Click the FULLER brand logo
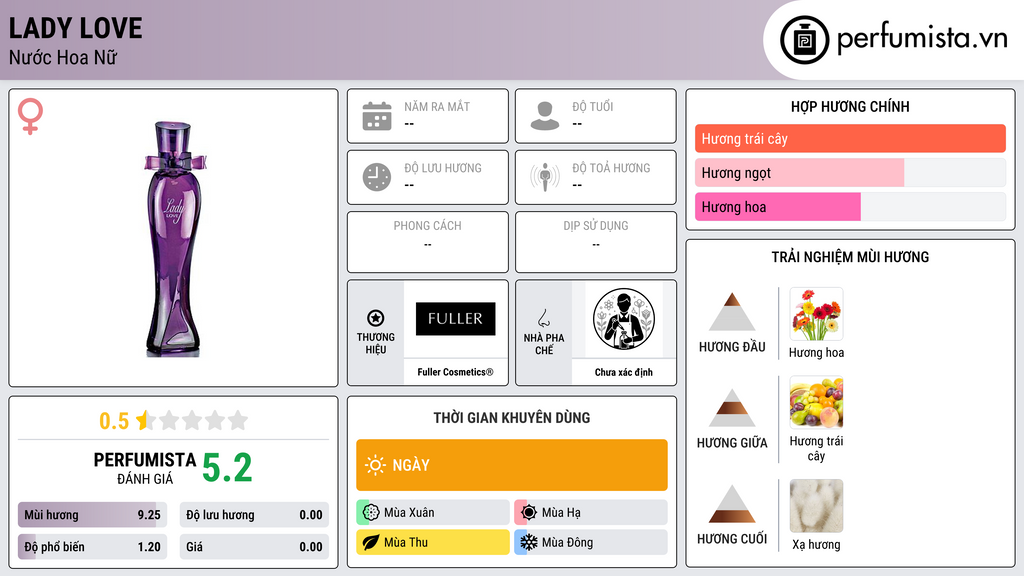This screenshot has height=576, width=1024. pyautogui.click(x=455, y=319)
